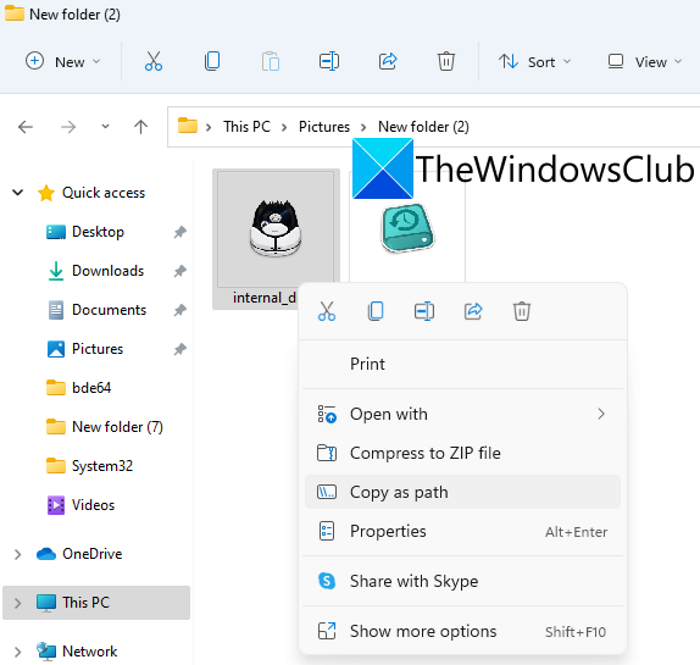Image resolution: width=700 pixels, height=665 pixels.
Task: Unpin Pictures using its pin icon
Action: (179, 349)
